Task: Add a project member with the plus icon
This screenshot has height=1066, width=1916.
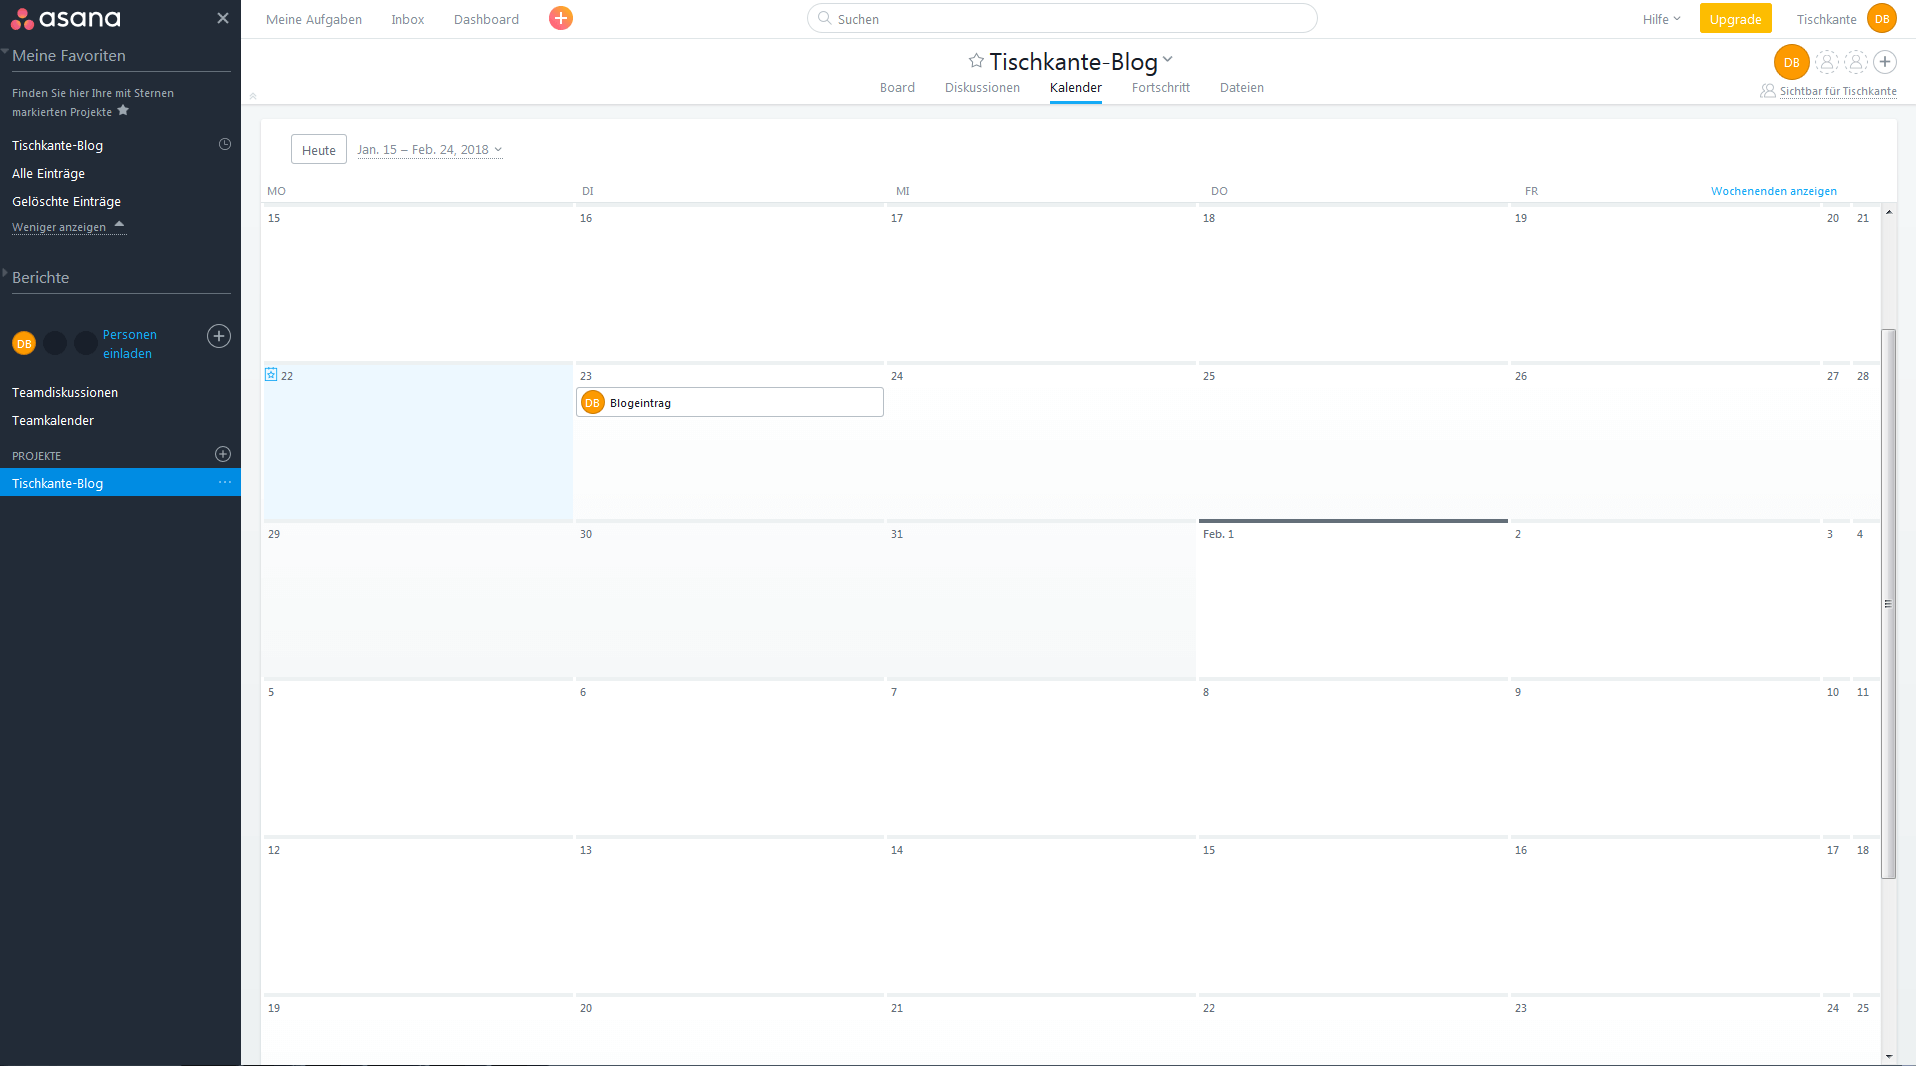Action: coord(1885,62)
